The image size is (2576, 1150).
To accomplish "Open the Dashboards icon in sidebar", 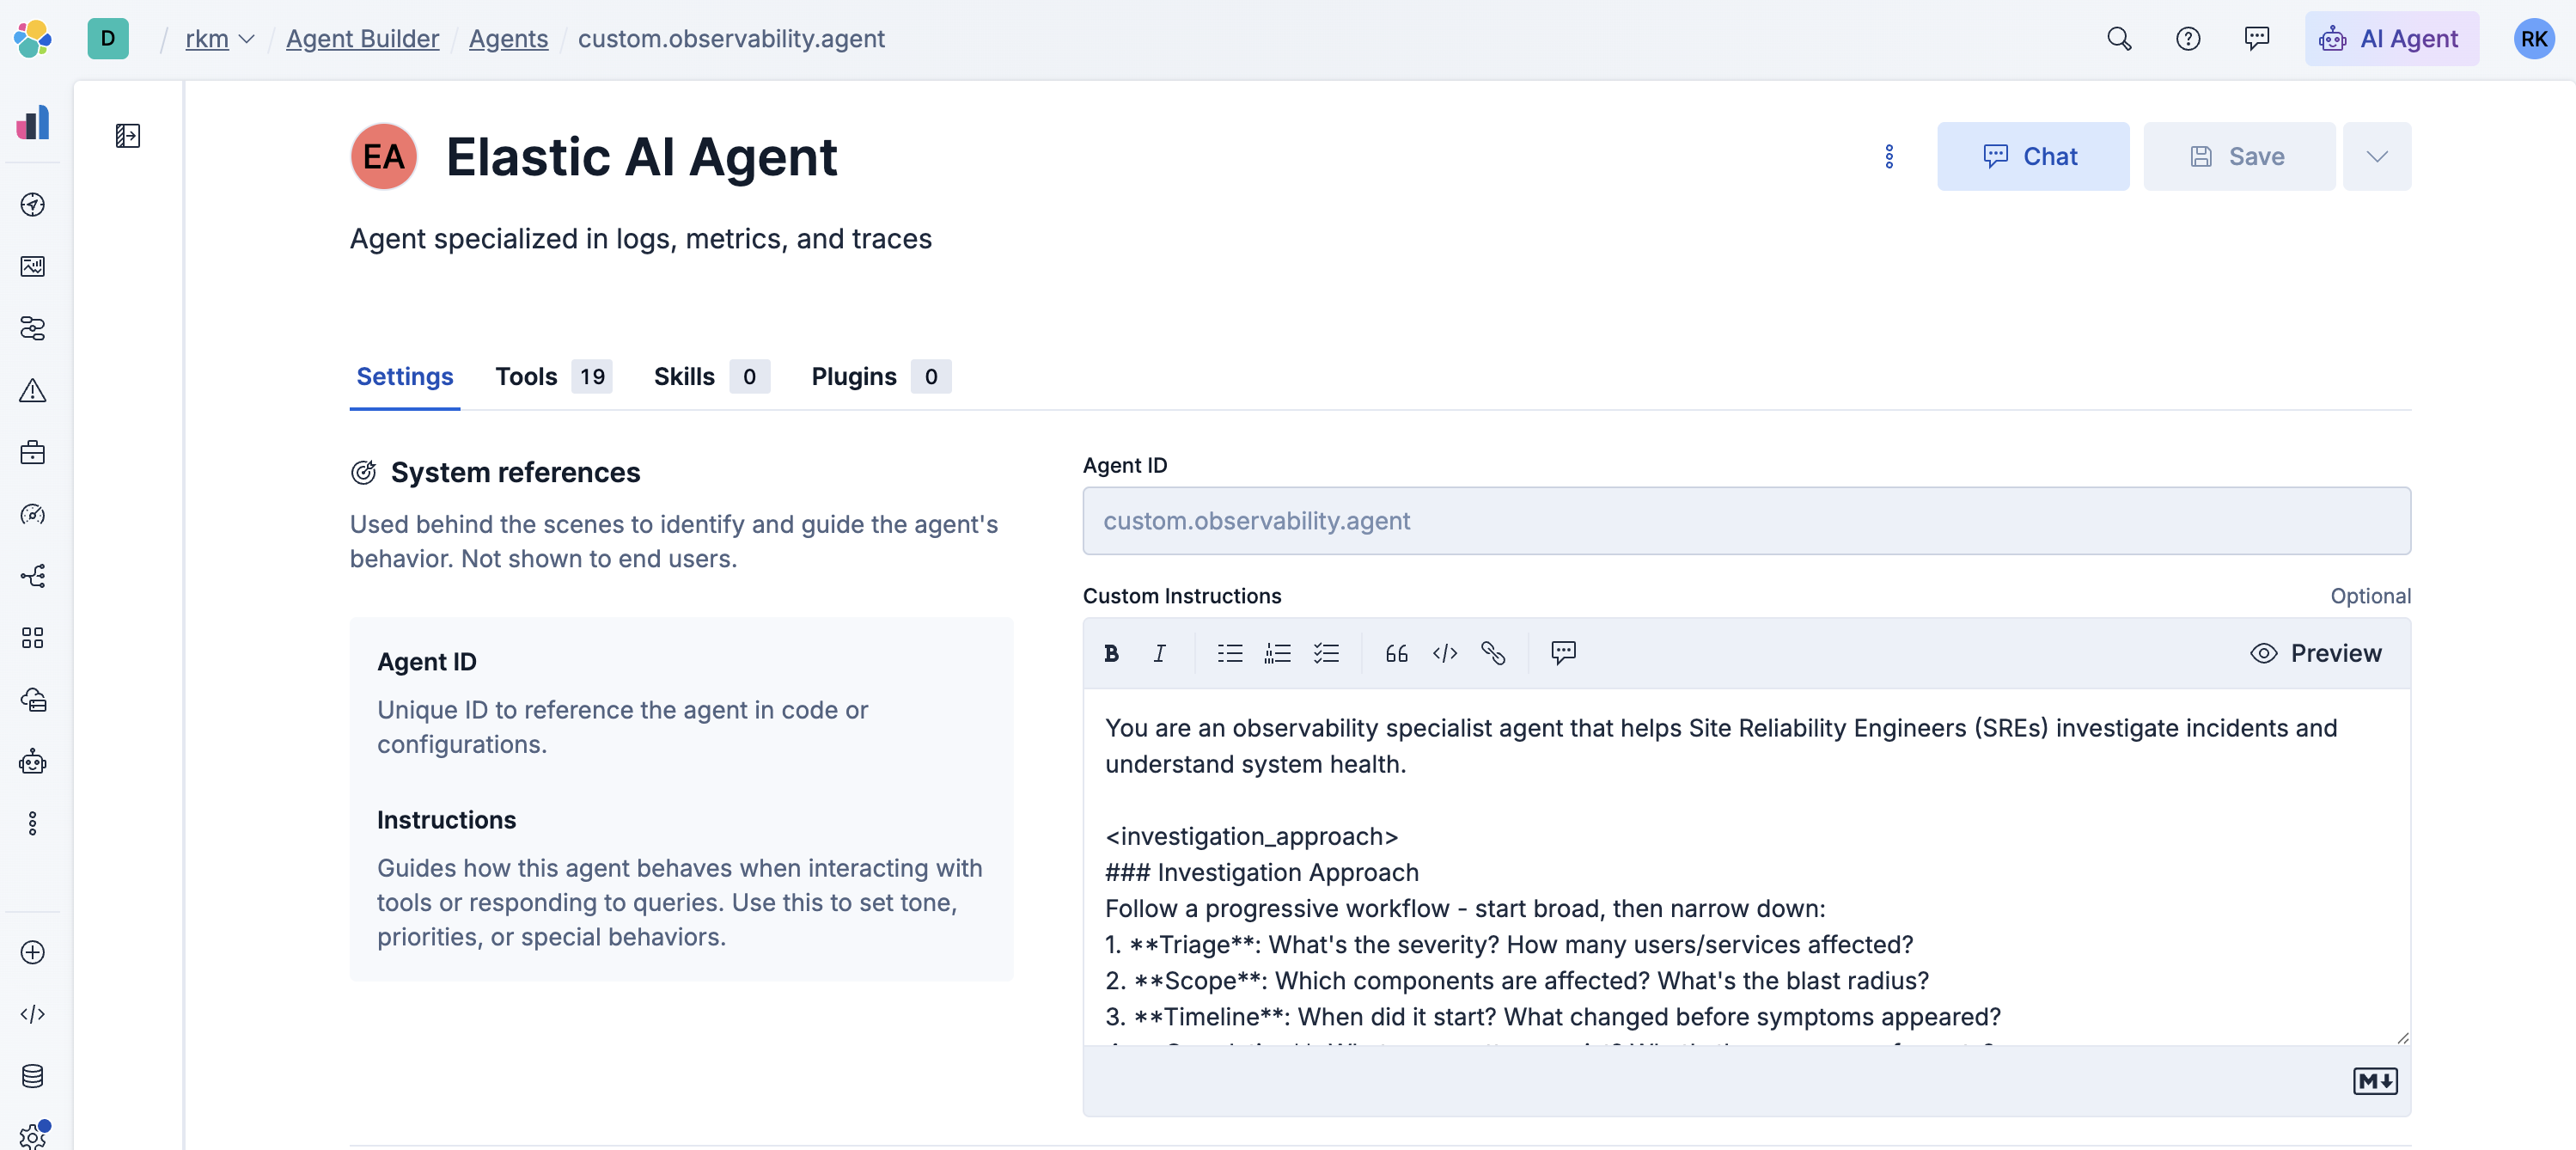I will (x=33, y=267).
